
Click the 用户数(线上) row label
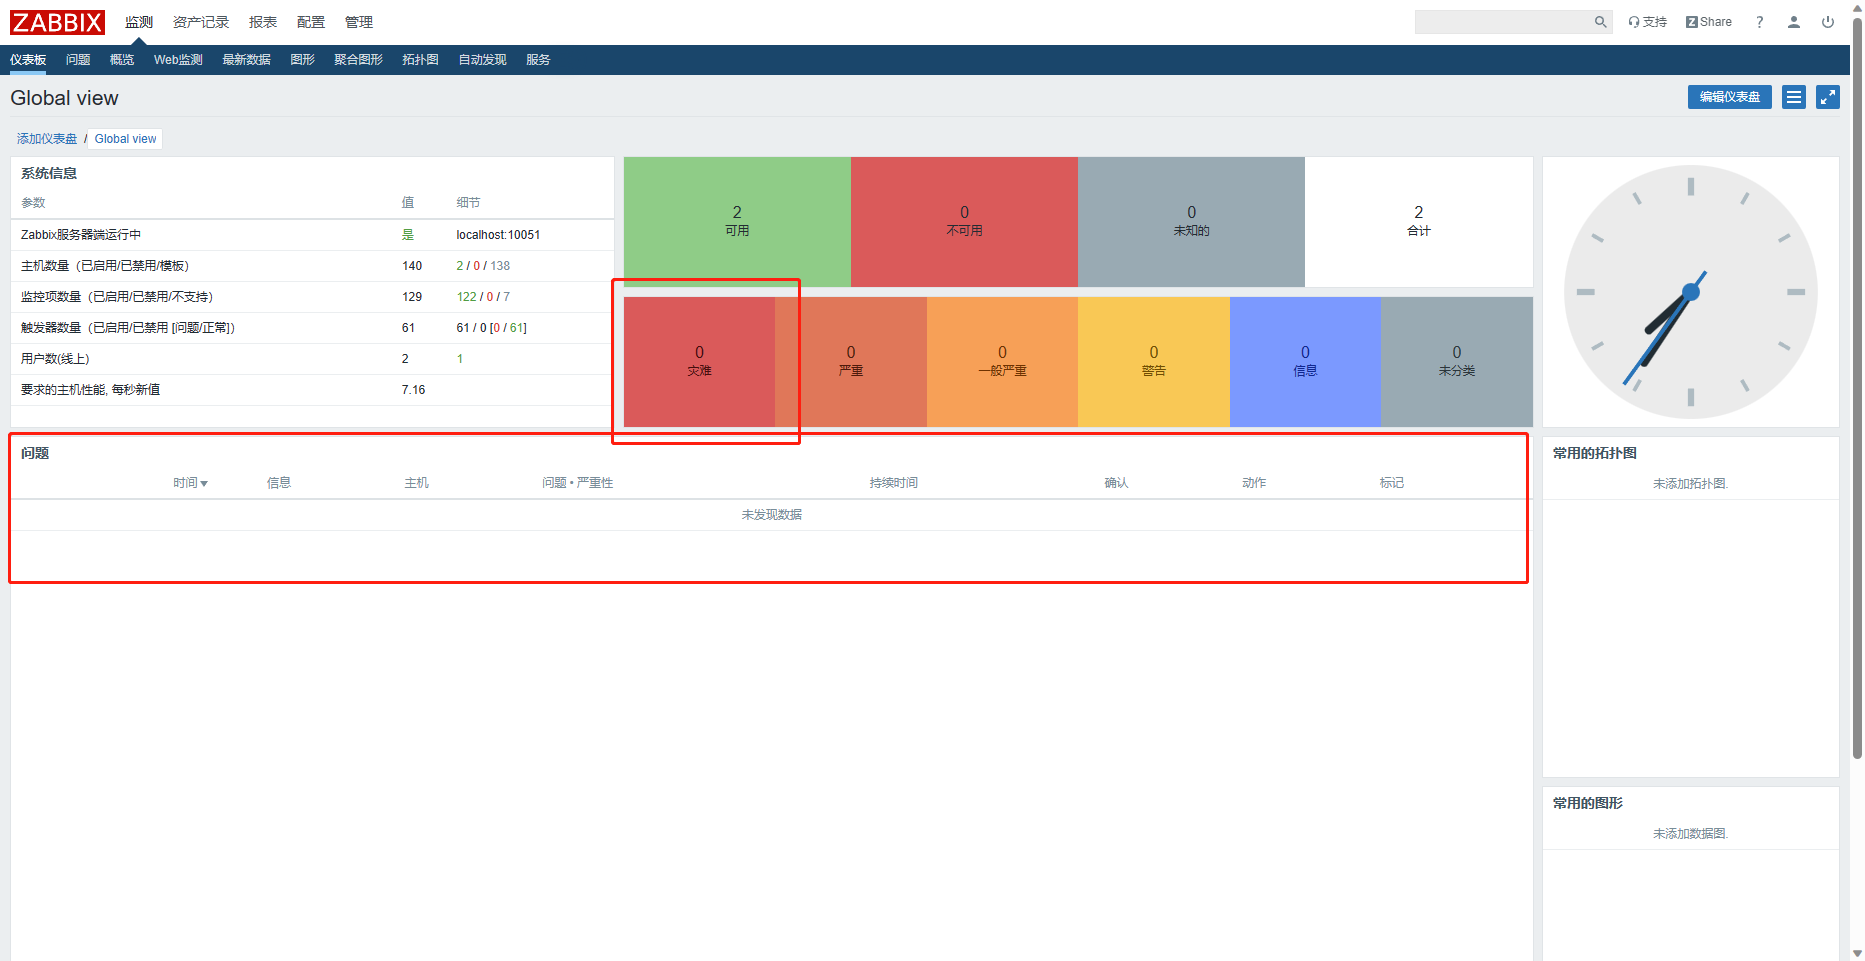55,359
